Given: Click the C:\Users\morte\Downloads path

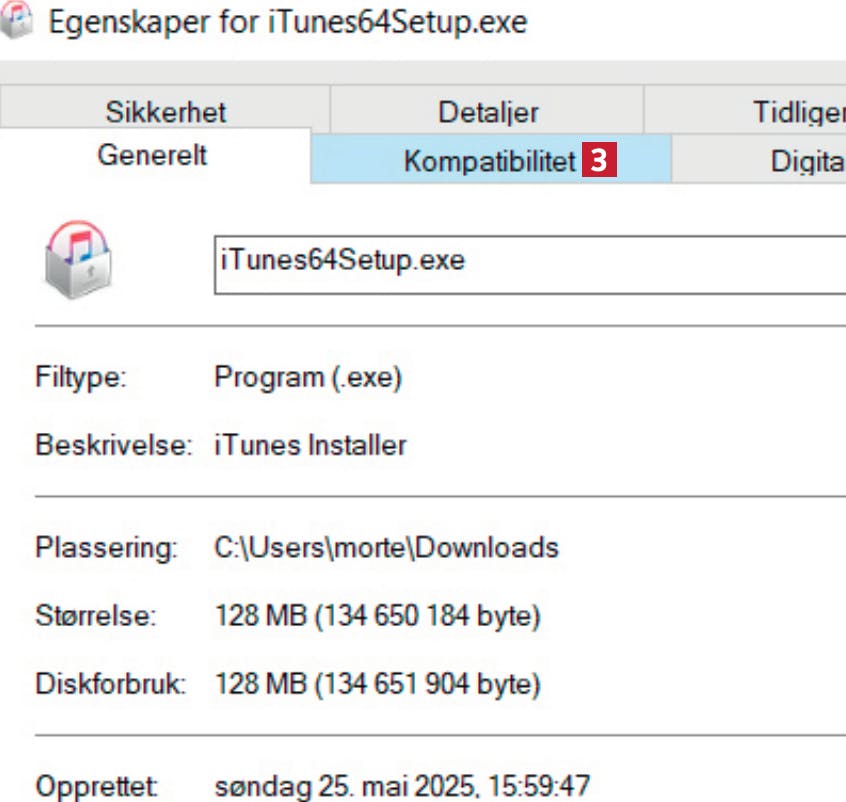Looking at the screenshot, I should point(386,548).
